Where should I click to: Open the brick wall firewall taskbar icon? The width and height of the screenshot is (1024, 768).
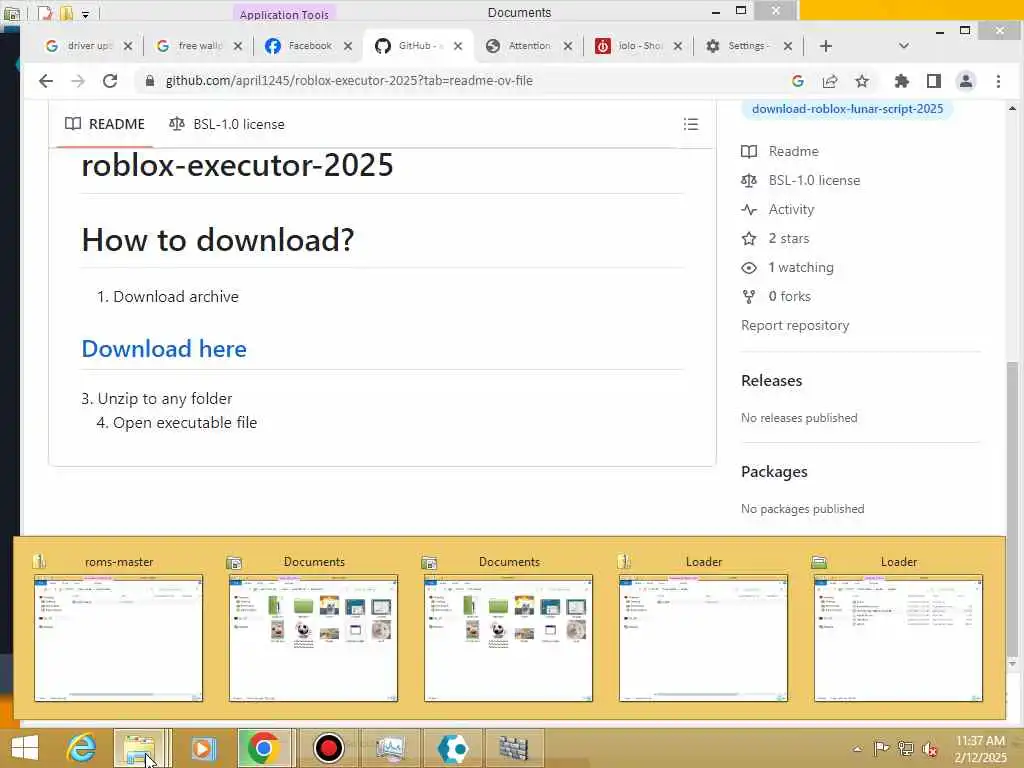[513, 748]
